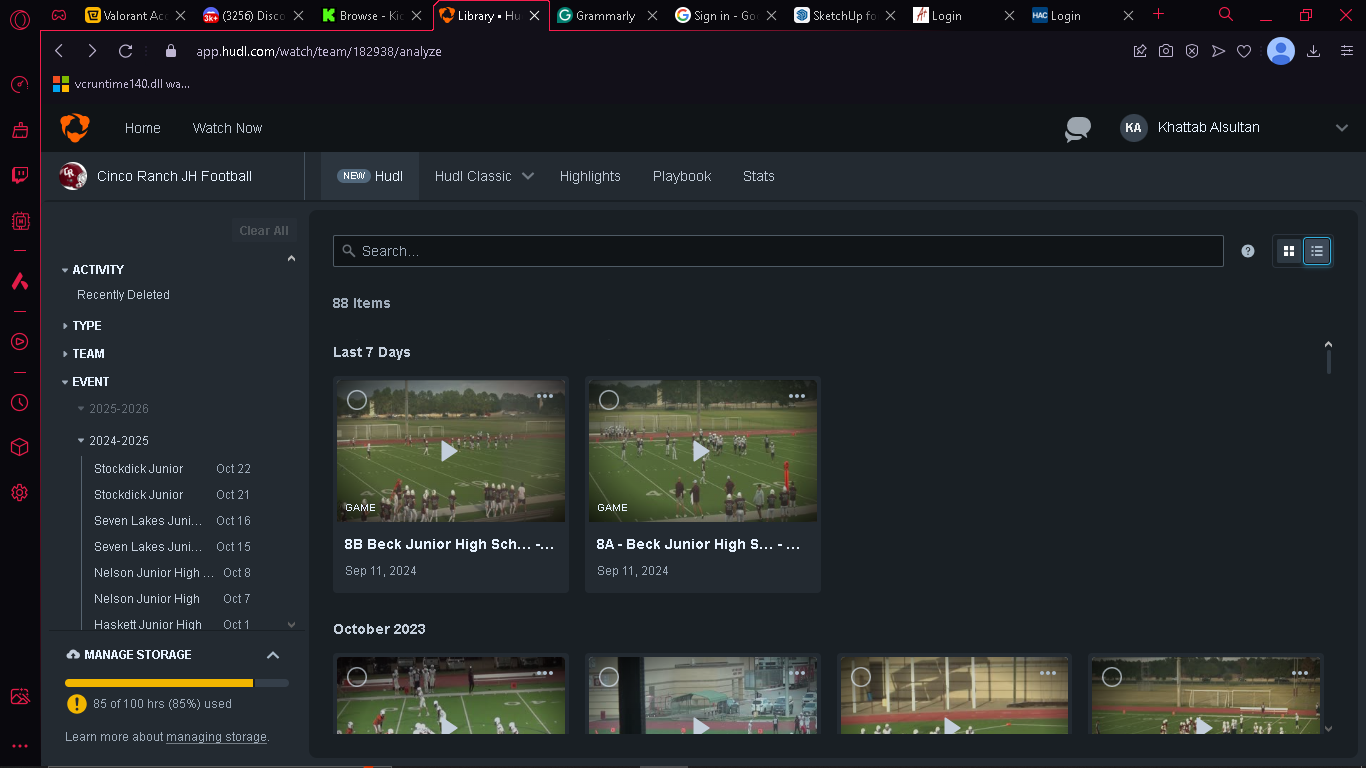
Task: Open GX Control speedometer icon in sidebar
Action: pos(20,85)
